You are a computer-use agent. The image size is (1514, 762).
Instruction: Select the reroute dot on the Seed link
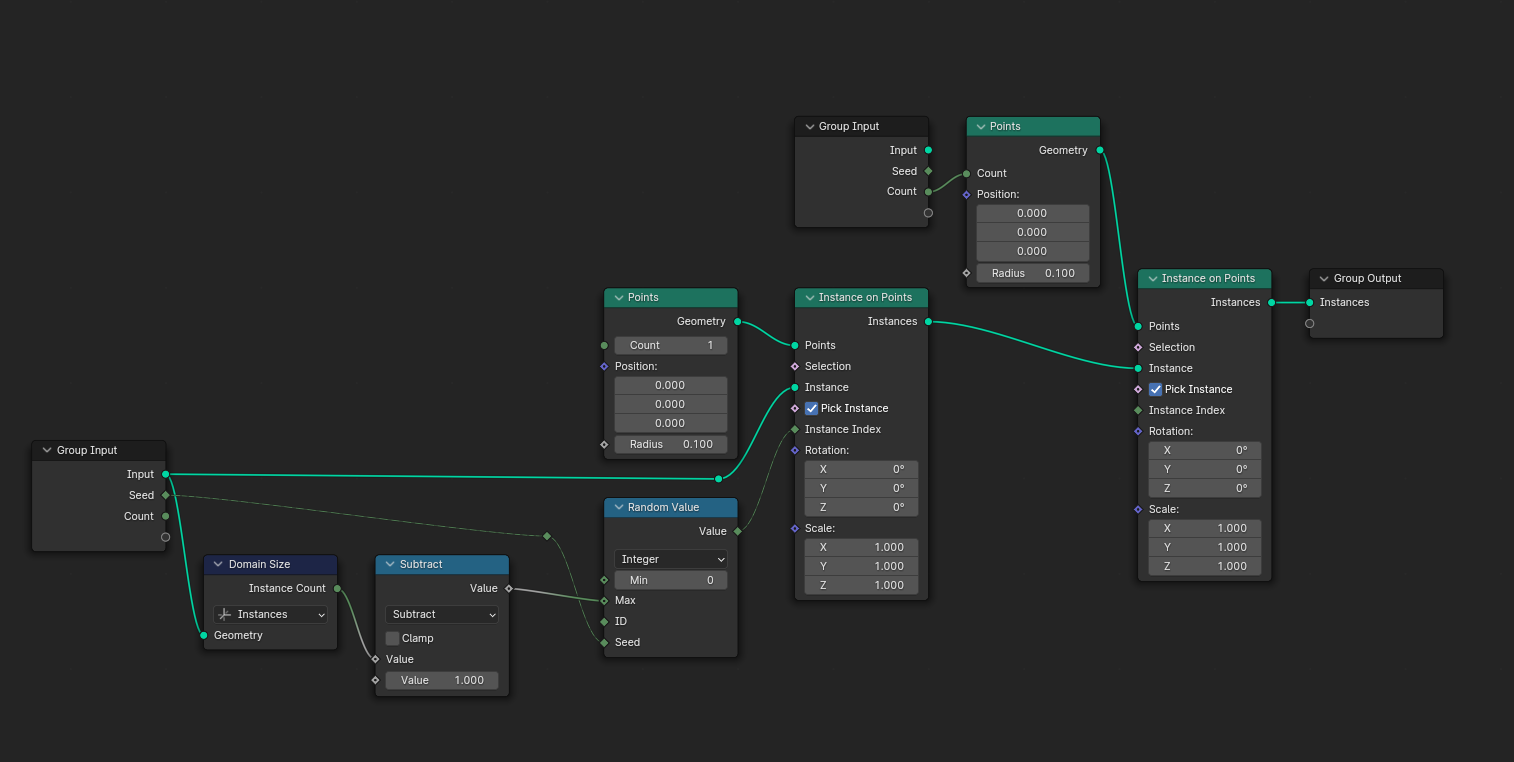(x=547, y=536)
